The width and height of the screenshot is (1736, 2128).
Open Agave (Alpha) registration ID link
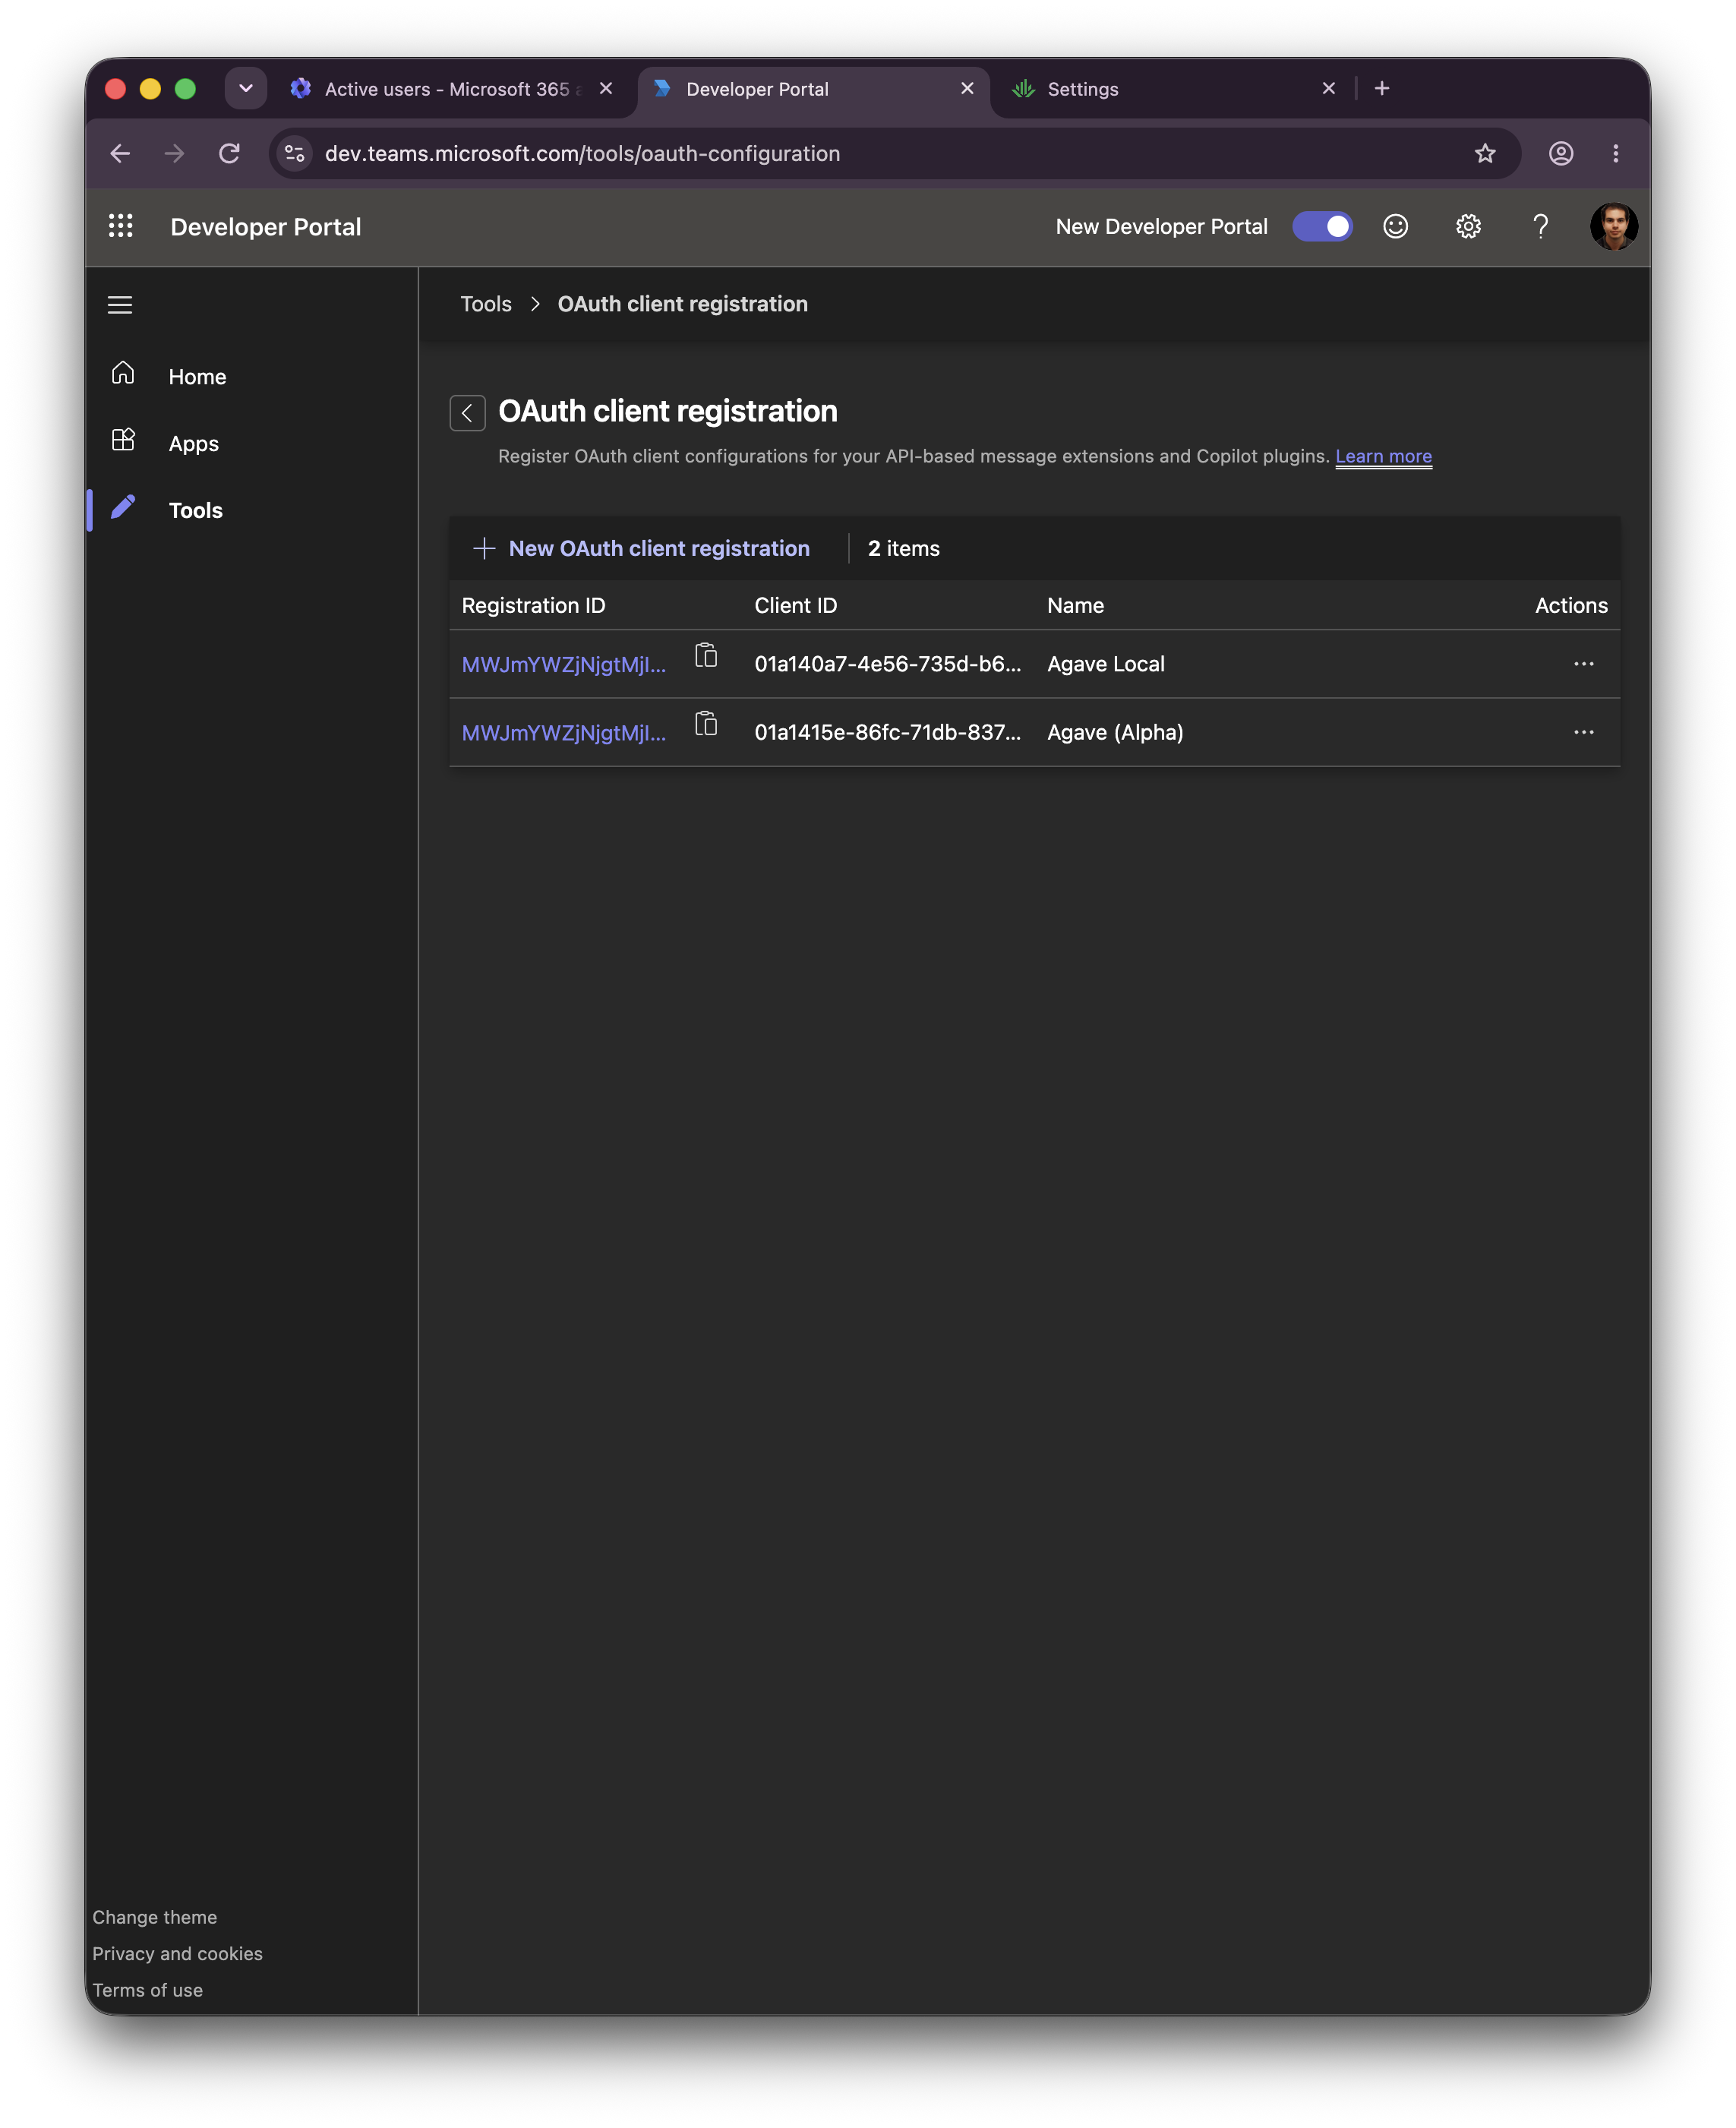click(x=564, y=732)
